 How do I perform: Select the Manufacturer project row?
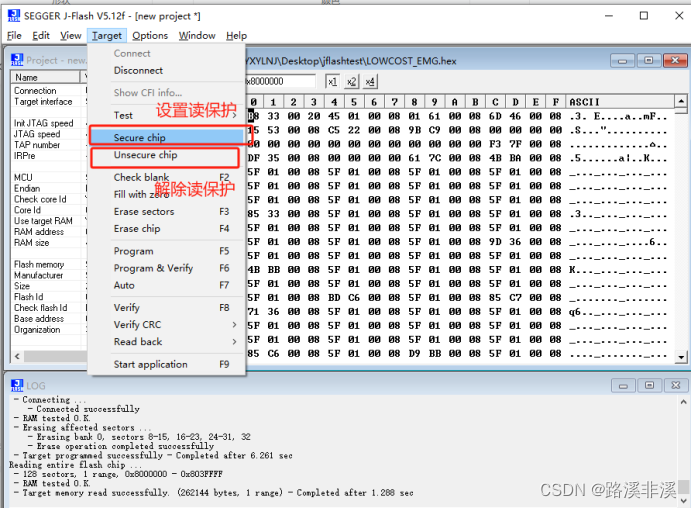[x=49, y=275]
